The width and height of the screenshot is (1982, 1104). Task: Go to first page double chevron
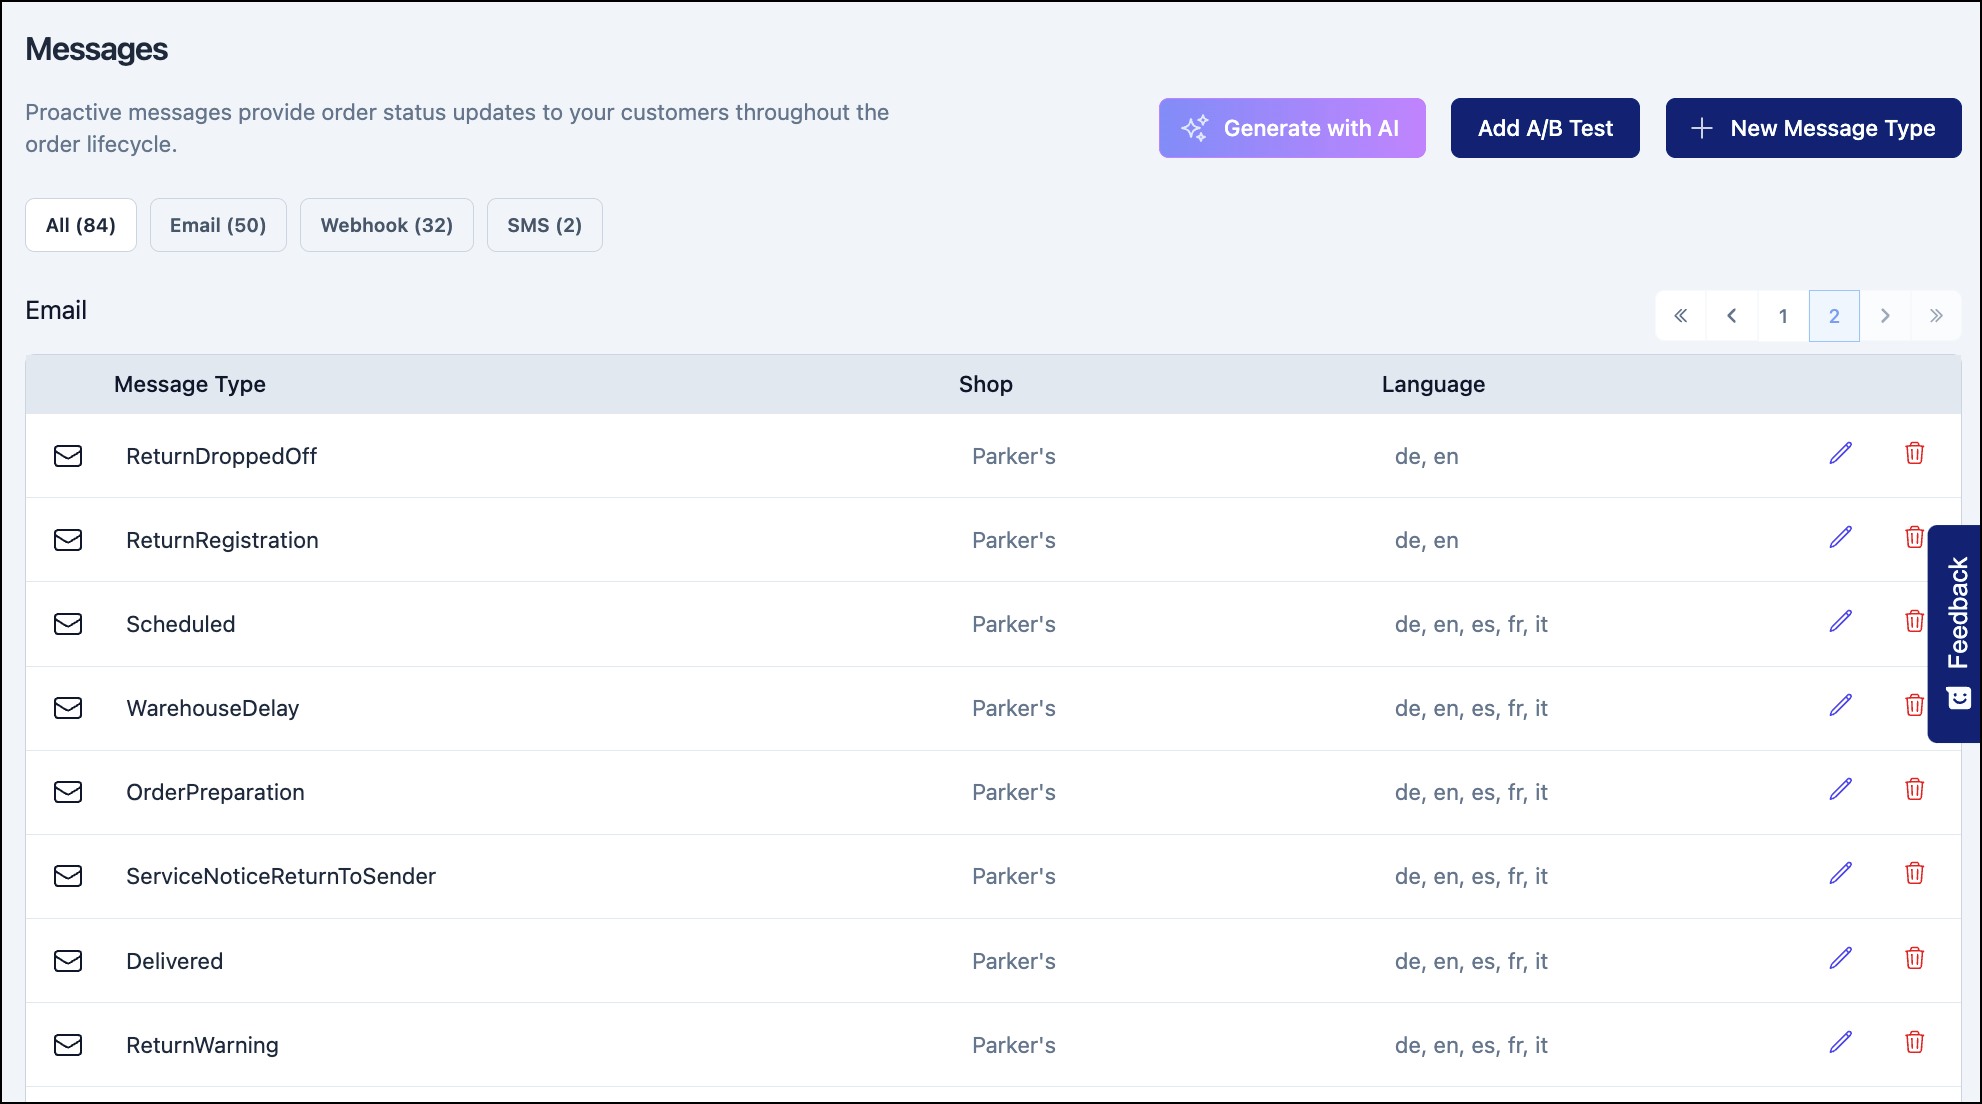pyautogui.click(x=1681, y=316)
